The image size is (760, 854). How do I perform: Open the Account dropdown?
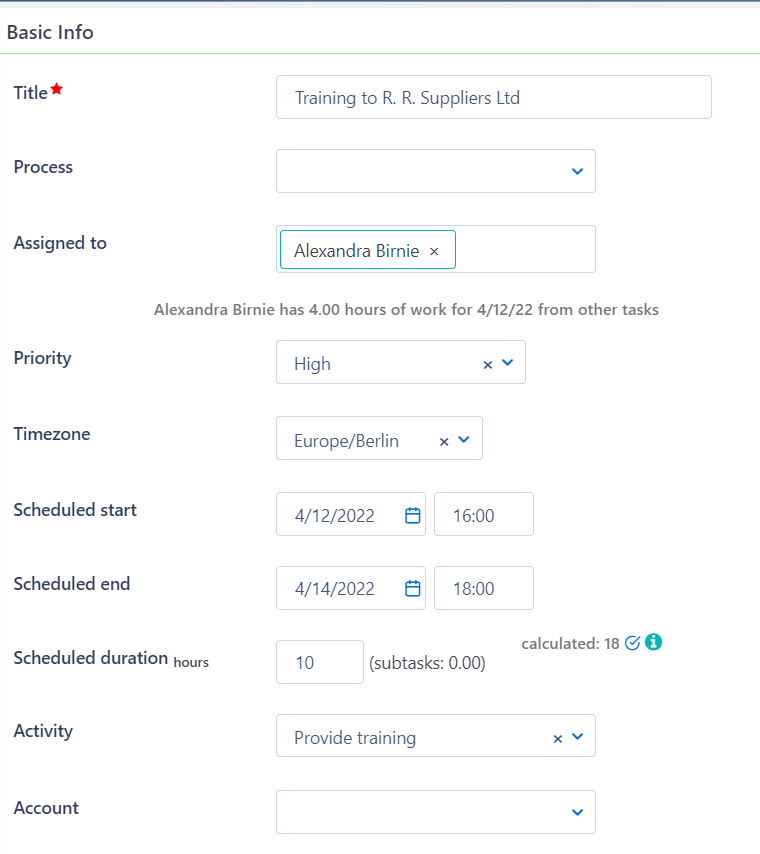tap(576, 812)
